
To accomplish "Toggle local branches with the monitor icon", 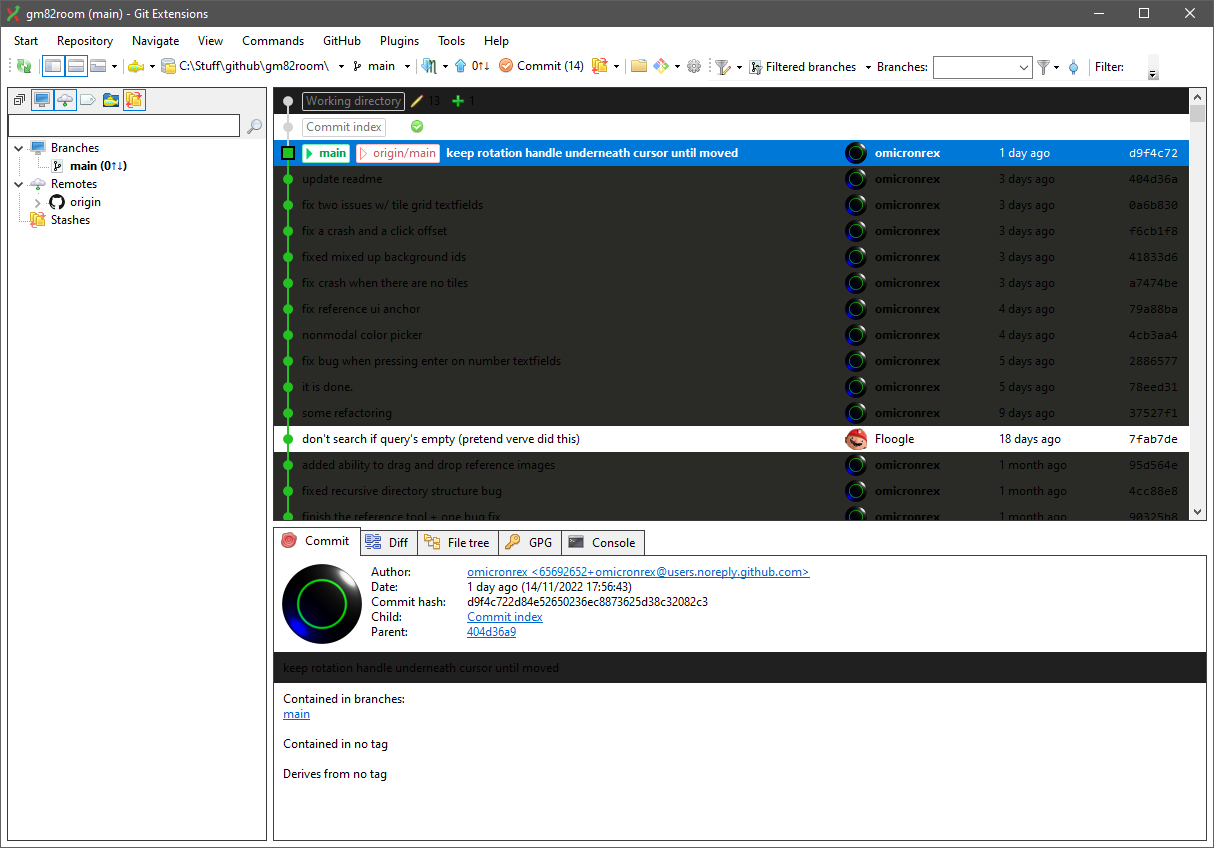I will 41,100.
